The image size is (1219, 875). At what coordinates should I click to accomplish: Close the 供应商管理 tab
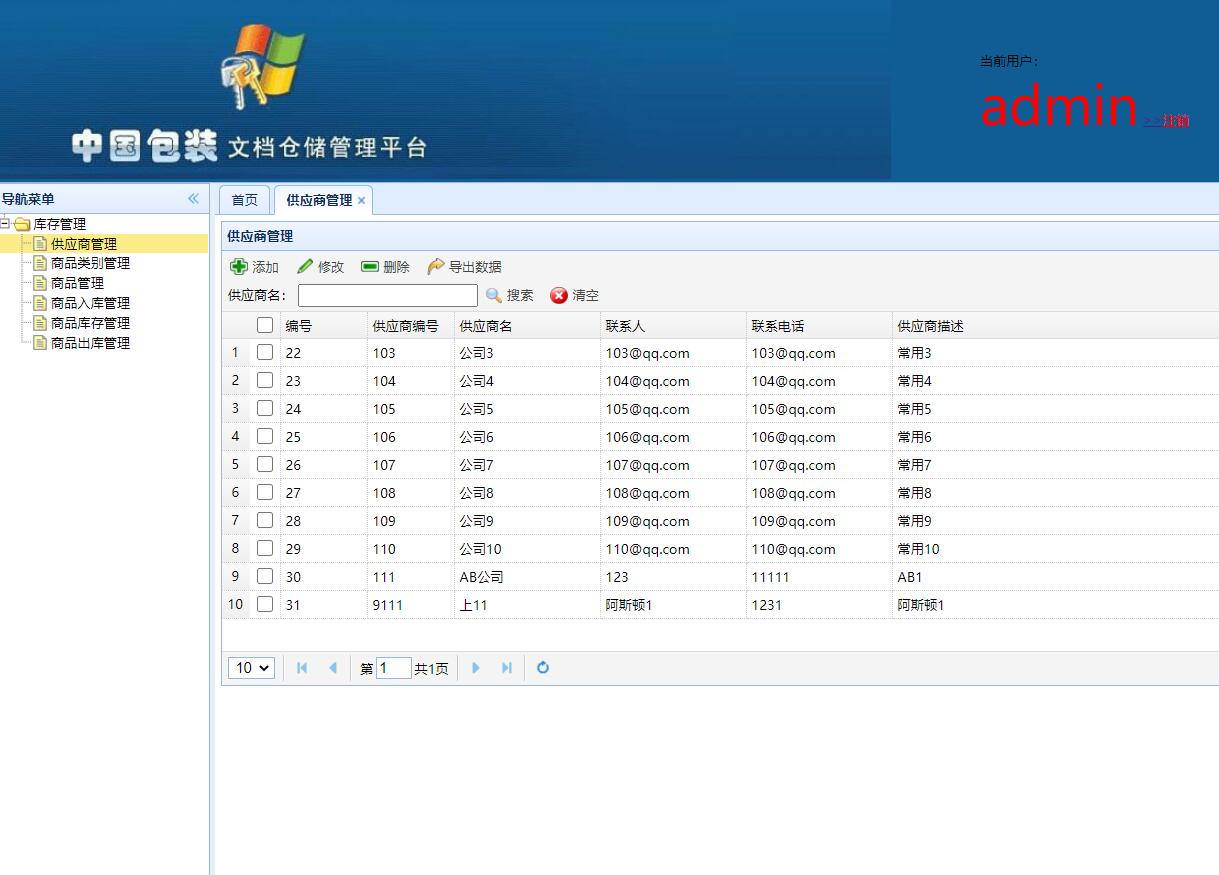click(361, 200)
